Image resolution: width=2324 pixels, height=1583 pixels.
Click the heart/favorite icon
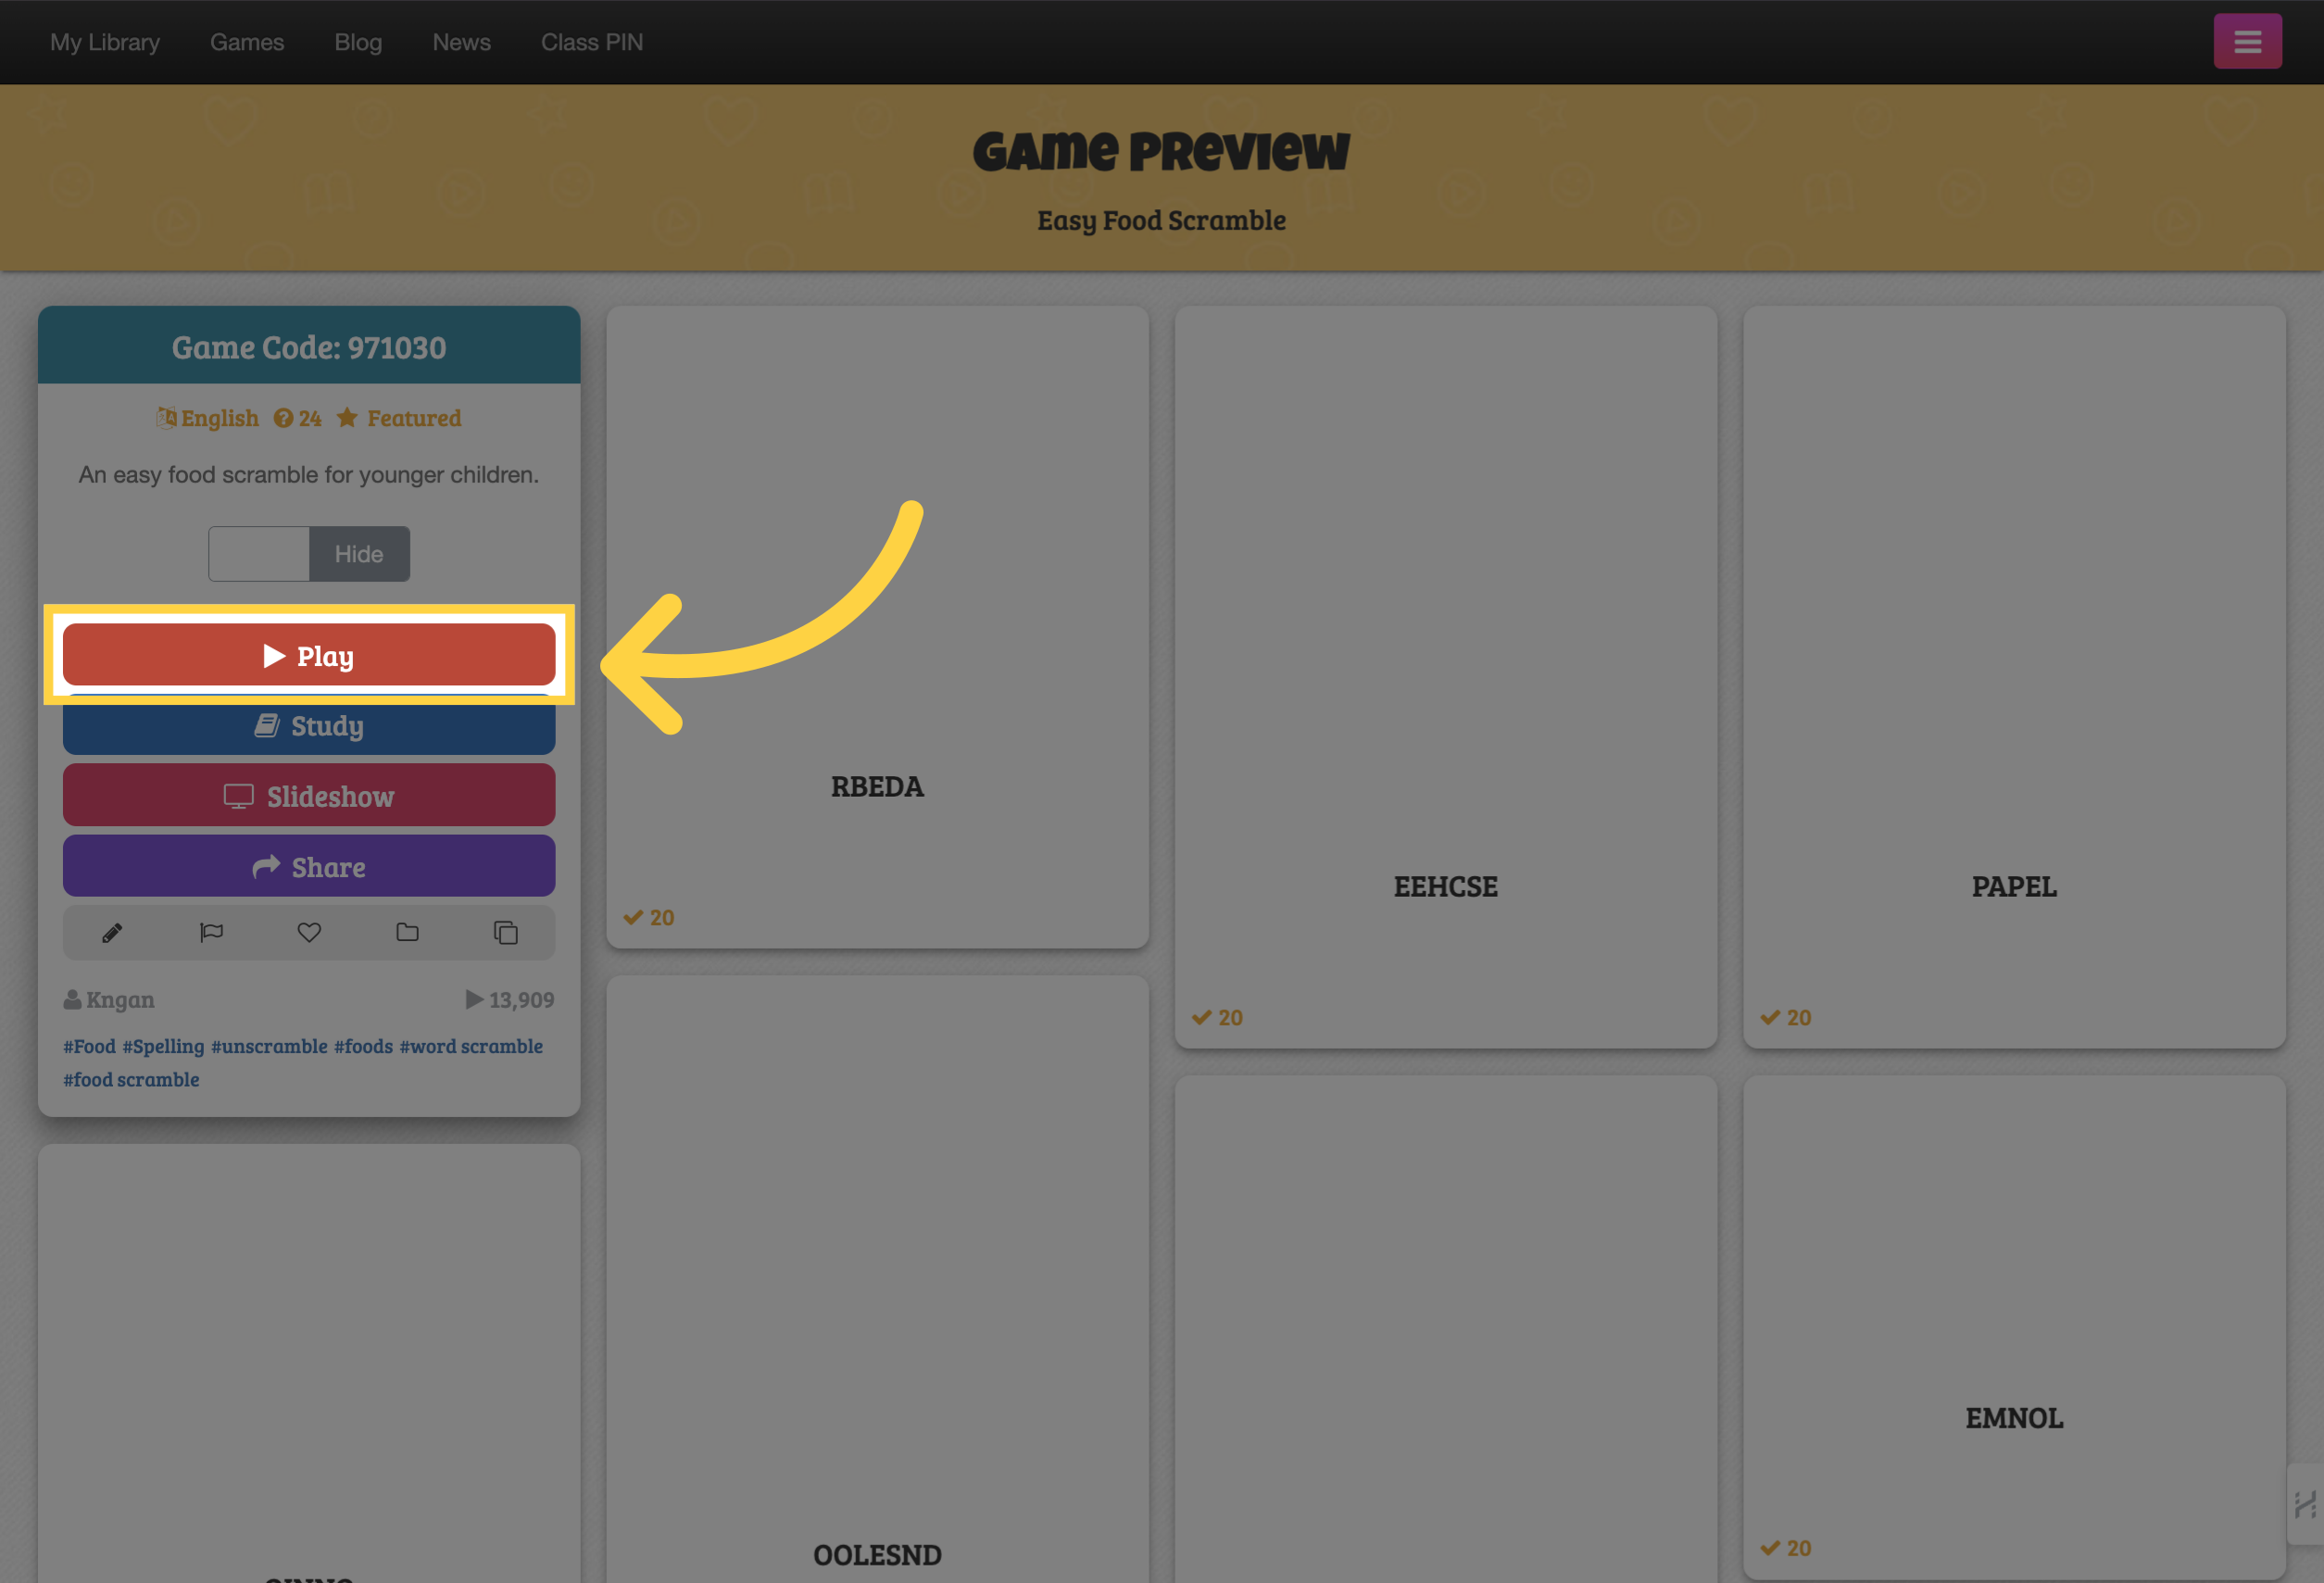click(308, 931)
